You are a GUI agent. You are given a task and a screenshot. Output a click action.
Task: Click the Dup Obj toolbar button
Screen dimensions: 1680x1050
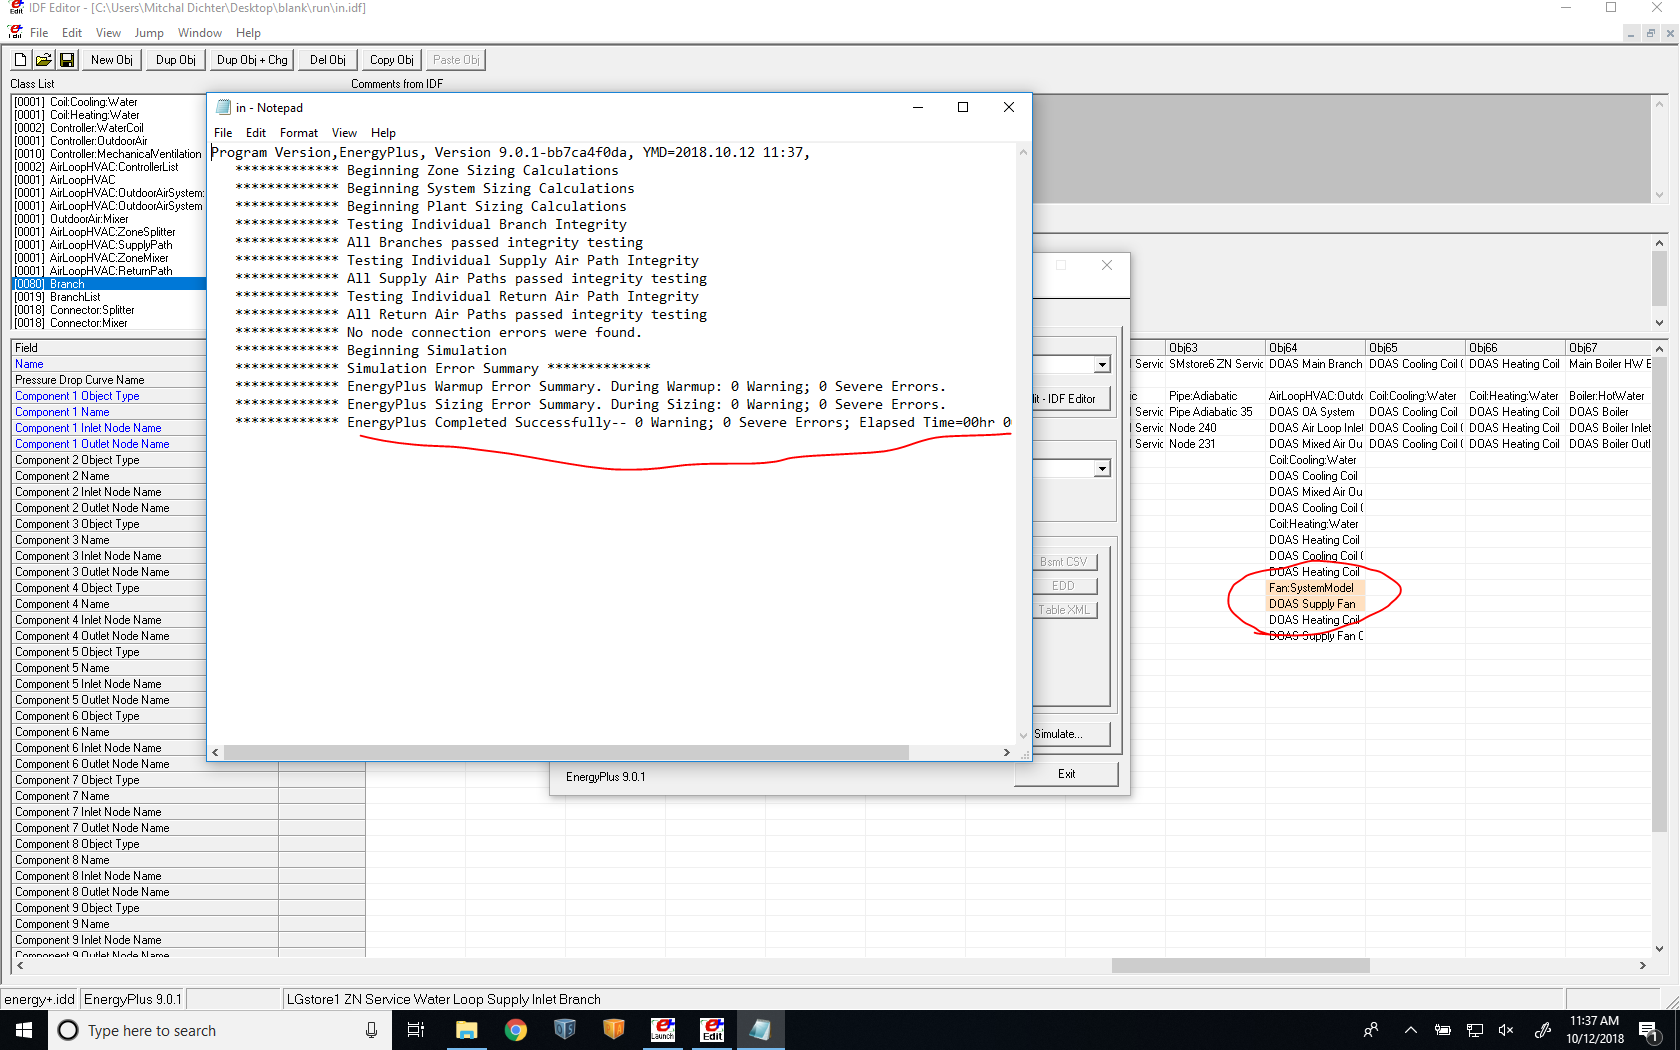[176, 60]
